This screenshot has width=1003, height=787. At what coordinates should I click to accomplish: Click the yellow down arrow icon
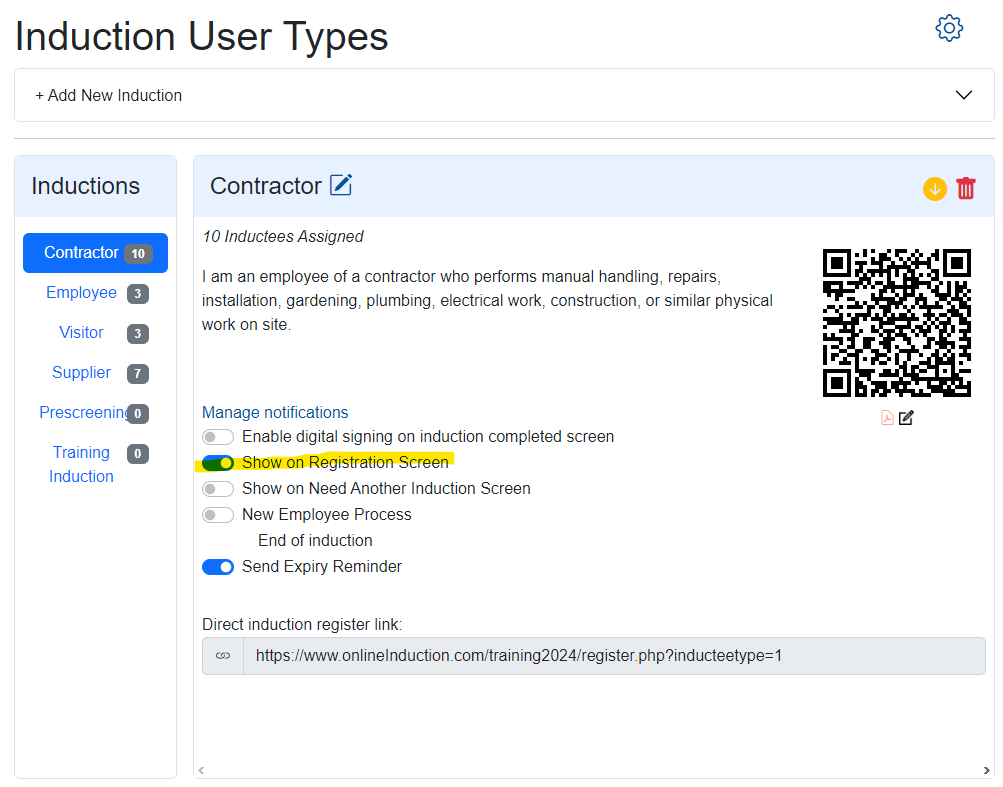[934, 188]
